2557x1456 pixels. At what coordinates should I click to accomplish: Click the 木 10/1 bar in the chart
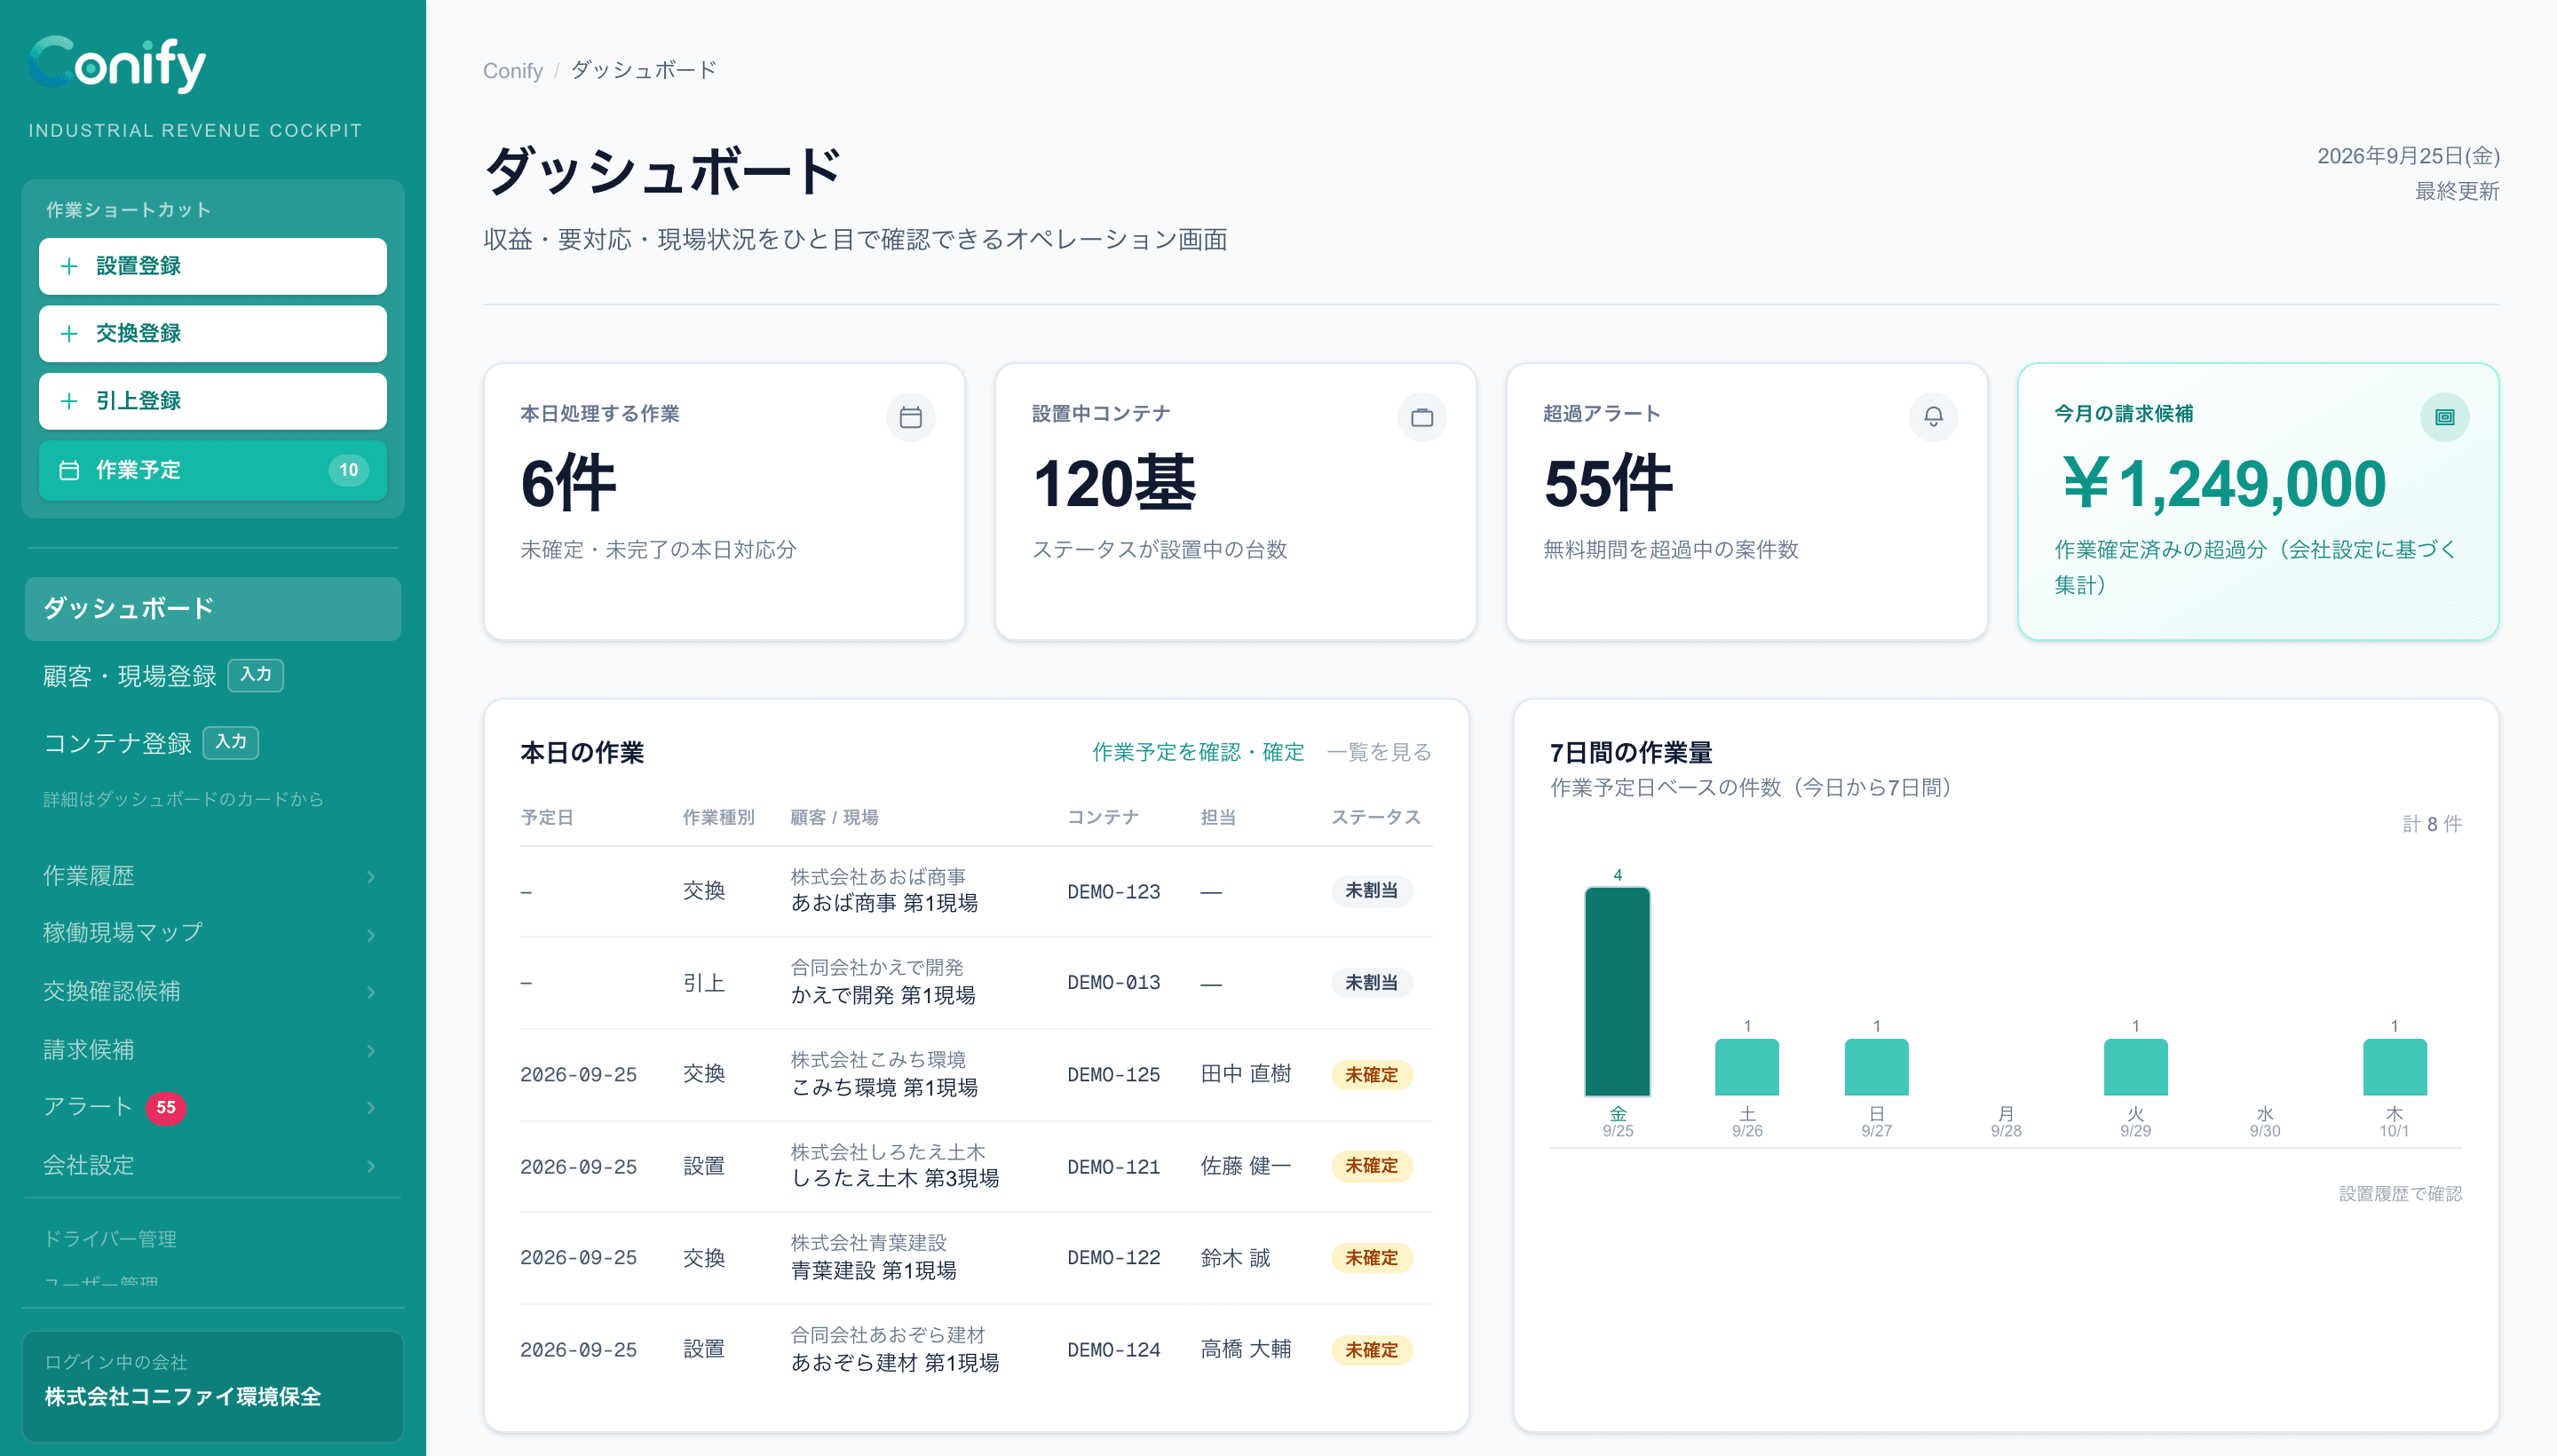click(2394, 1067)
